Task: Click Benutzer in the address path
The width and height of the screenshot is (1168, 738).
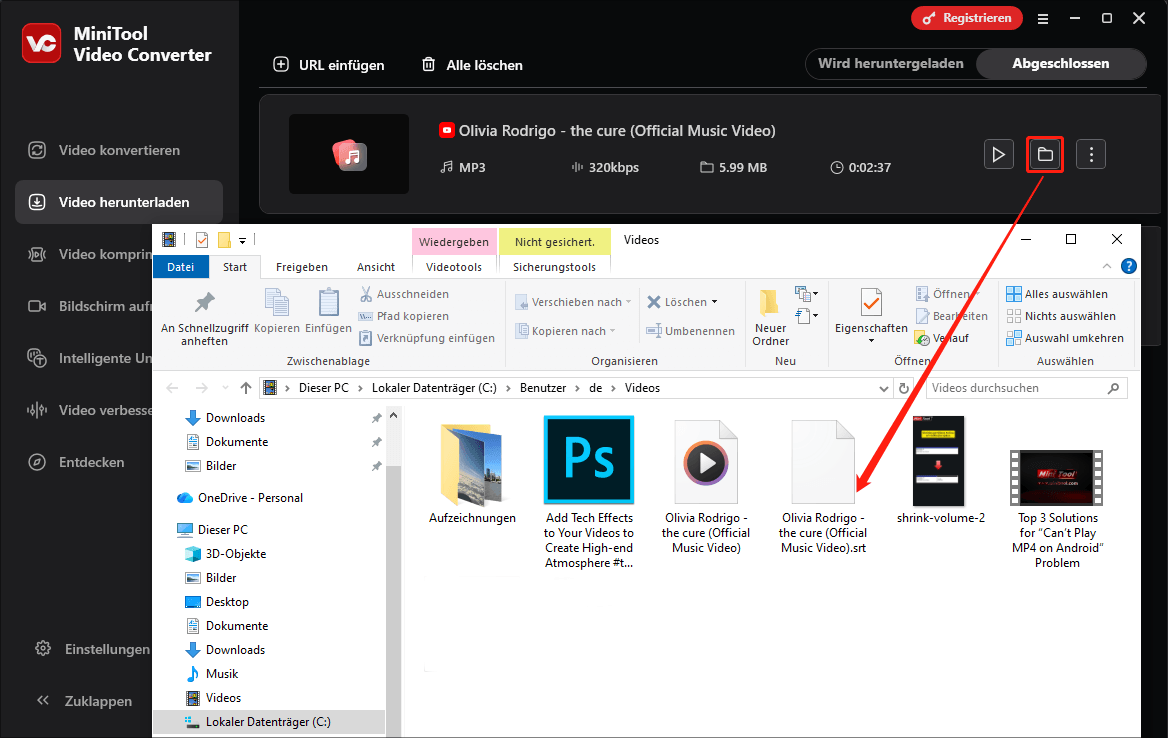Action: pos(543,388)
